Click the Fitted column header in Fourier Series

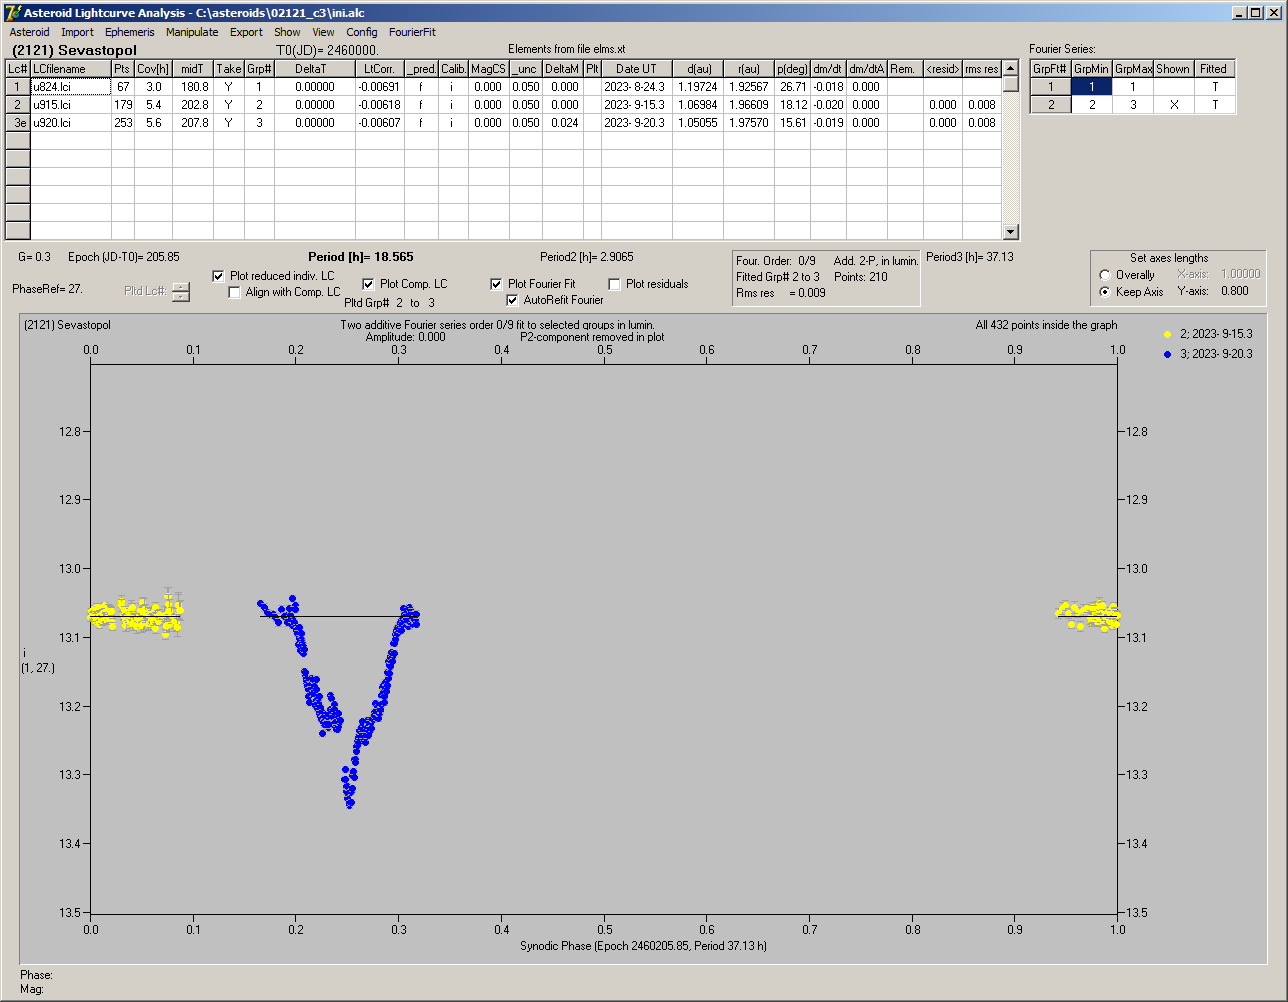[1214, 69]
